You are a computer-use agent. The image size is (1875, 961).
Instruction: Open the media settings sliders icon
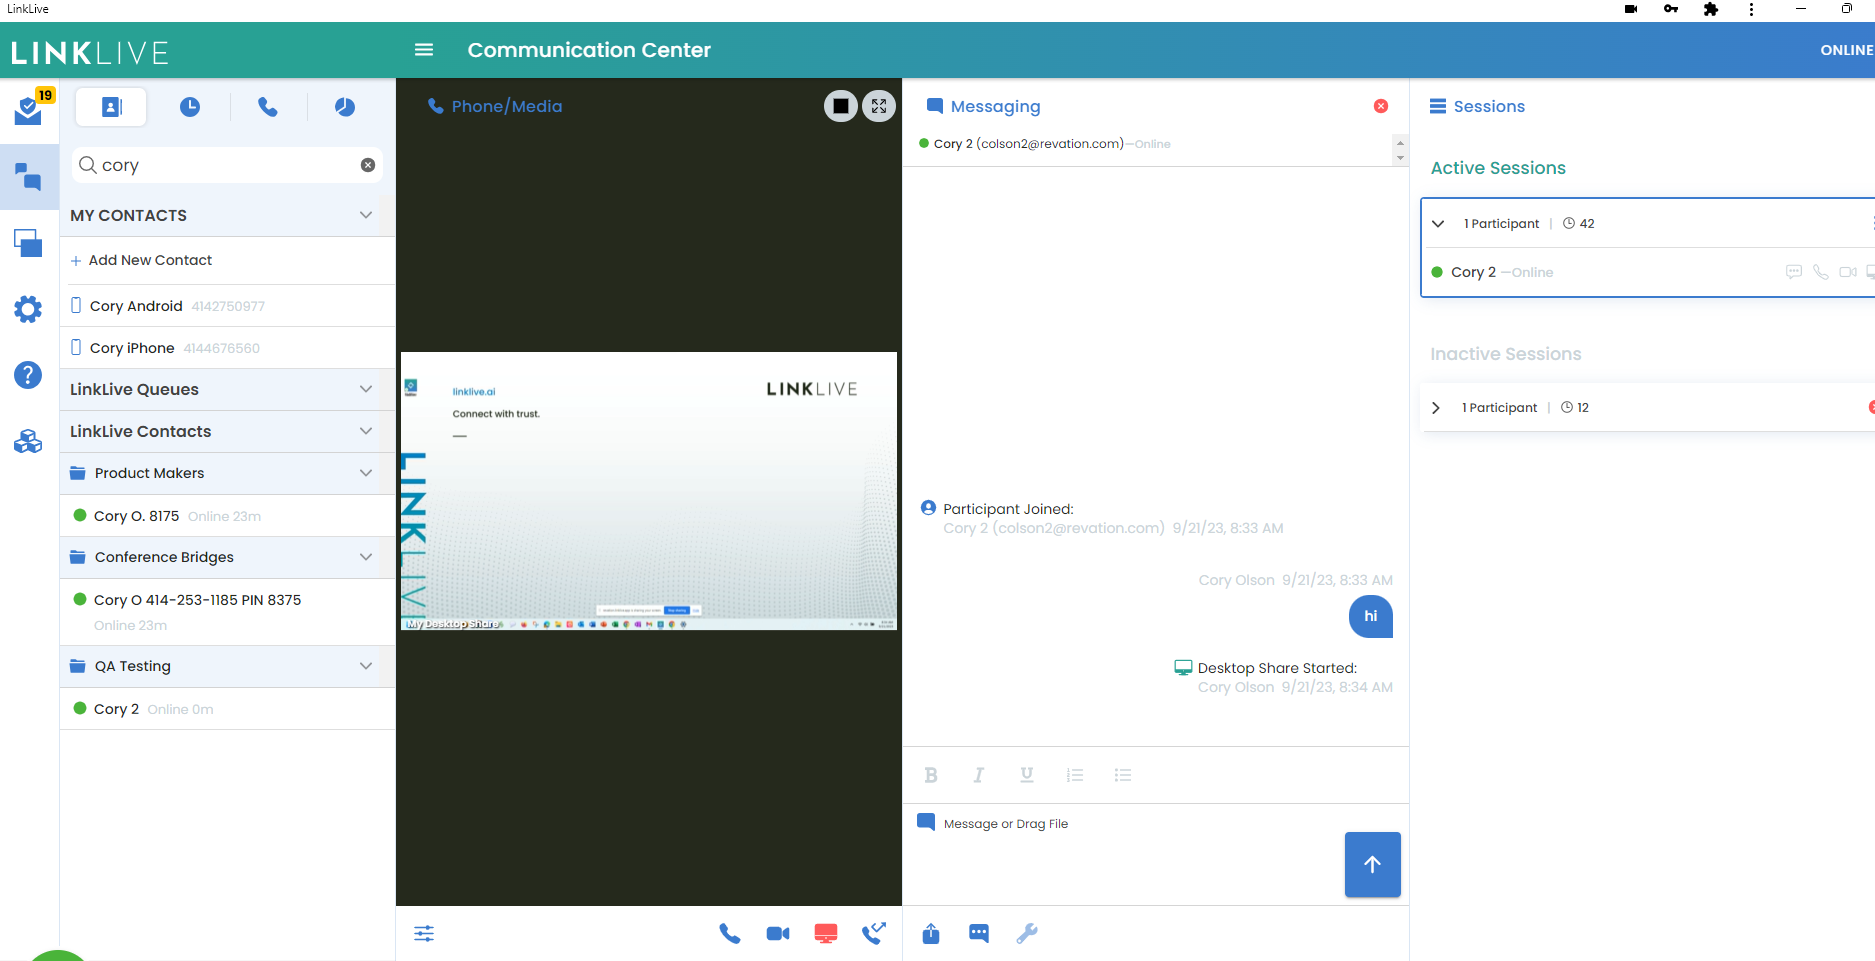coord(424,933)
